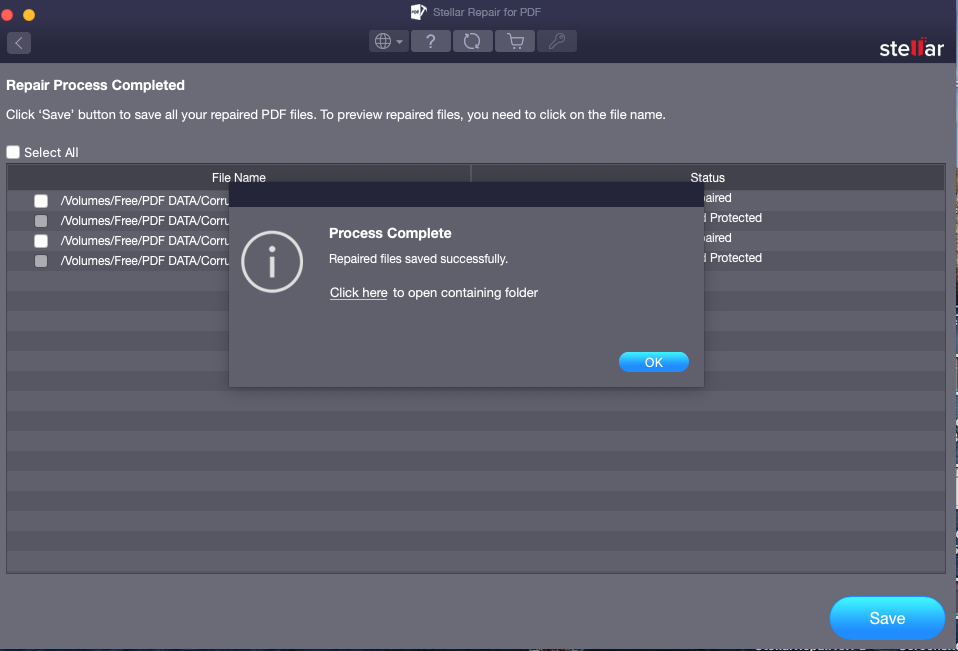958x651 pixels.
Task: Check the third file row checkbox
Action: point(41,240)
